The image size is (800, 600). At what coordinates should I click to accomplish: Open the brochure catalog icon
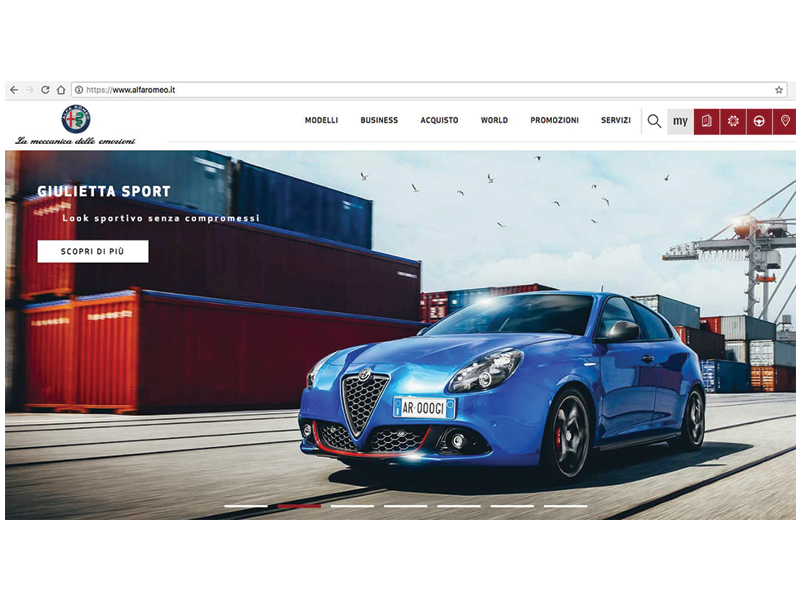[x=706, y=121]
